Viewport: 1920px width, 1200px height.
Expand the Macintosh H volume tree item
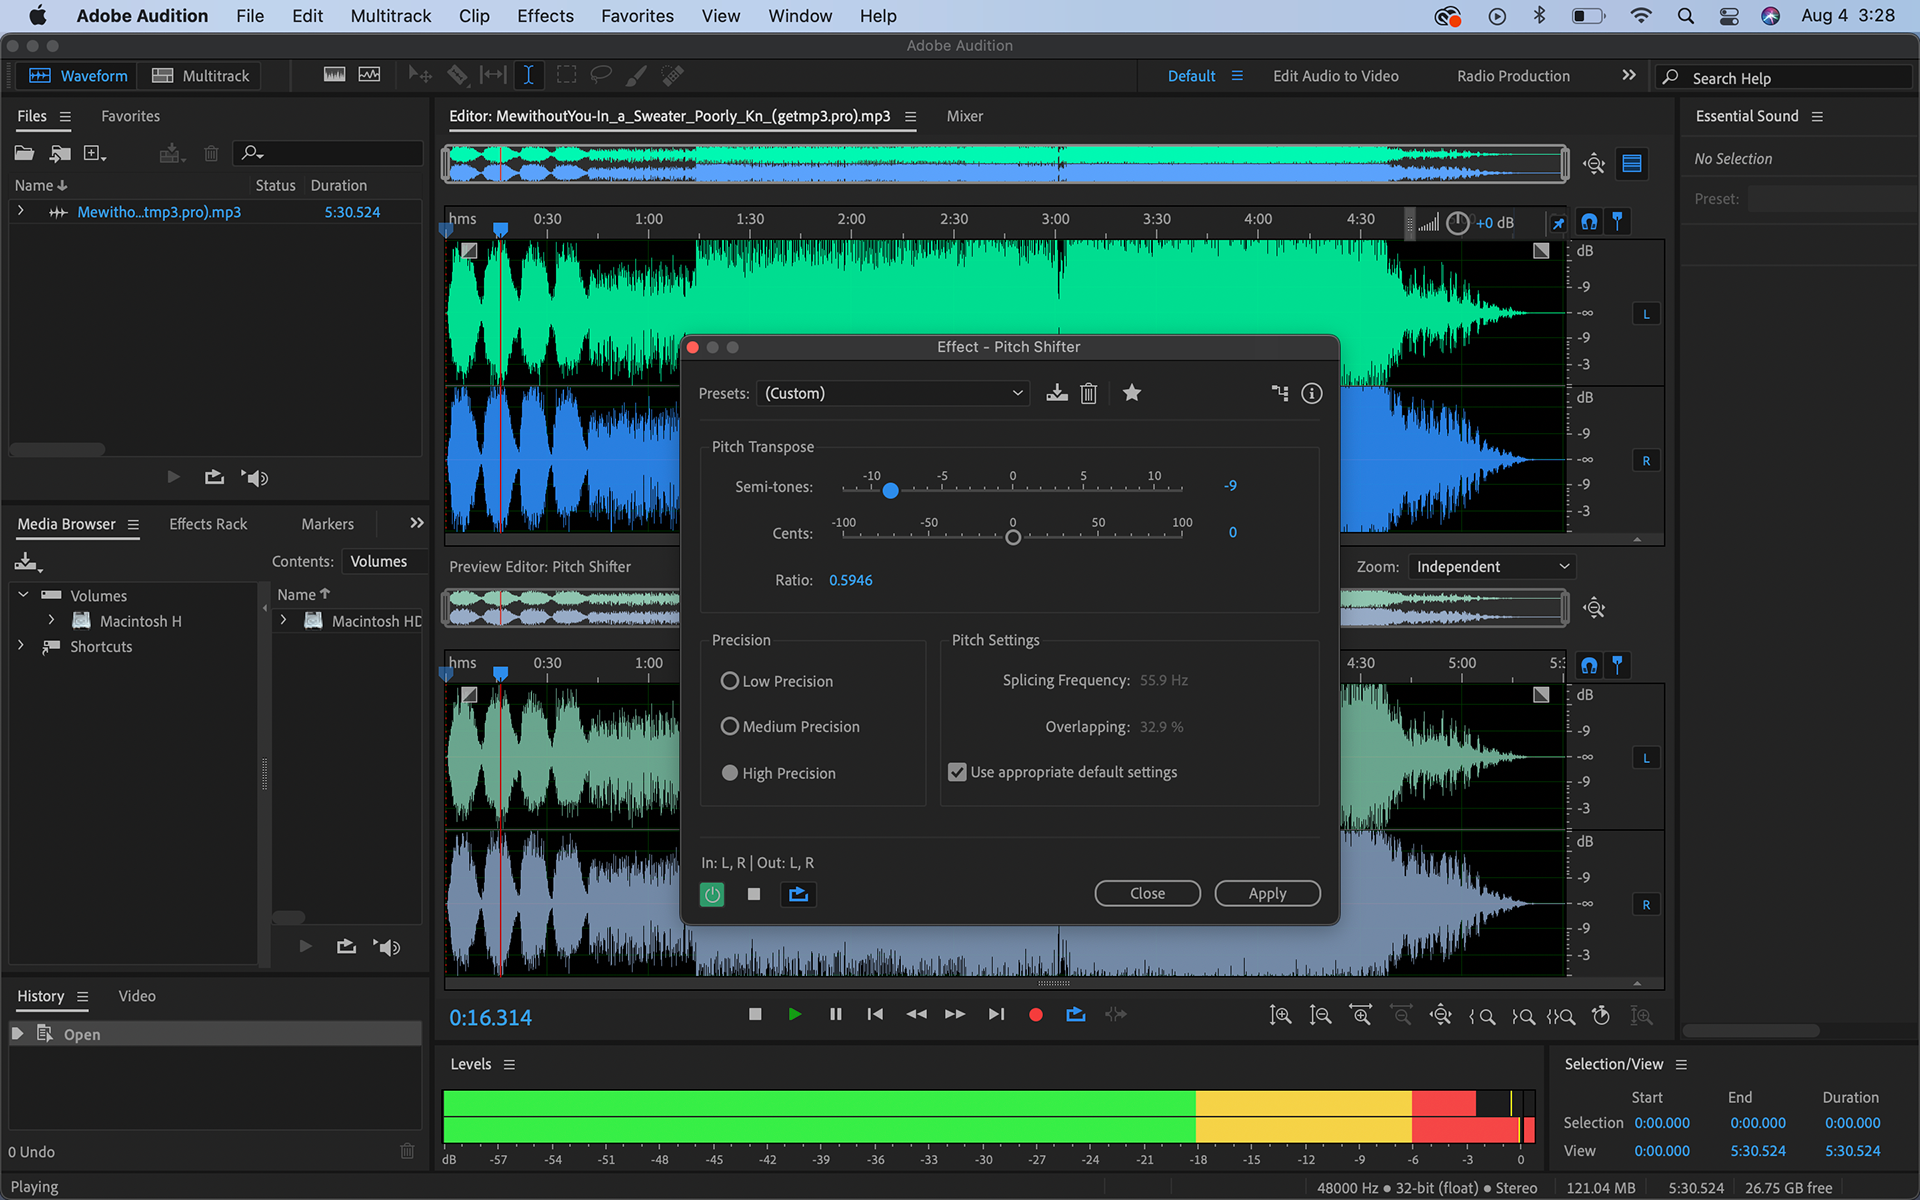tap(51, 621)
